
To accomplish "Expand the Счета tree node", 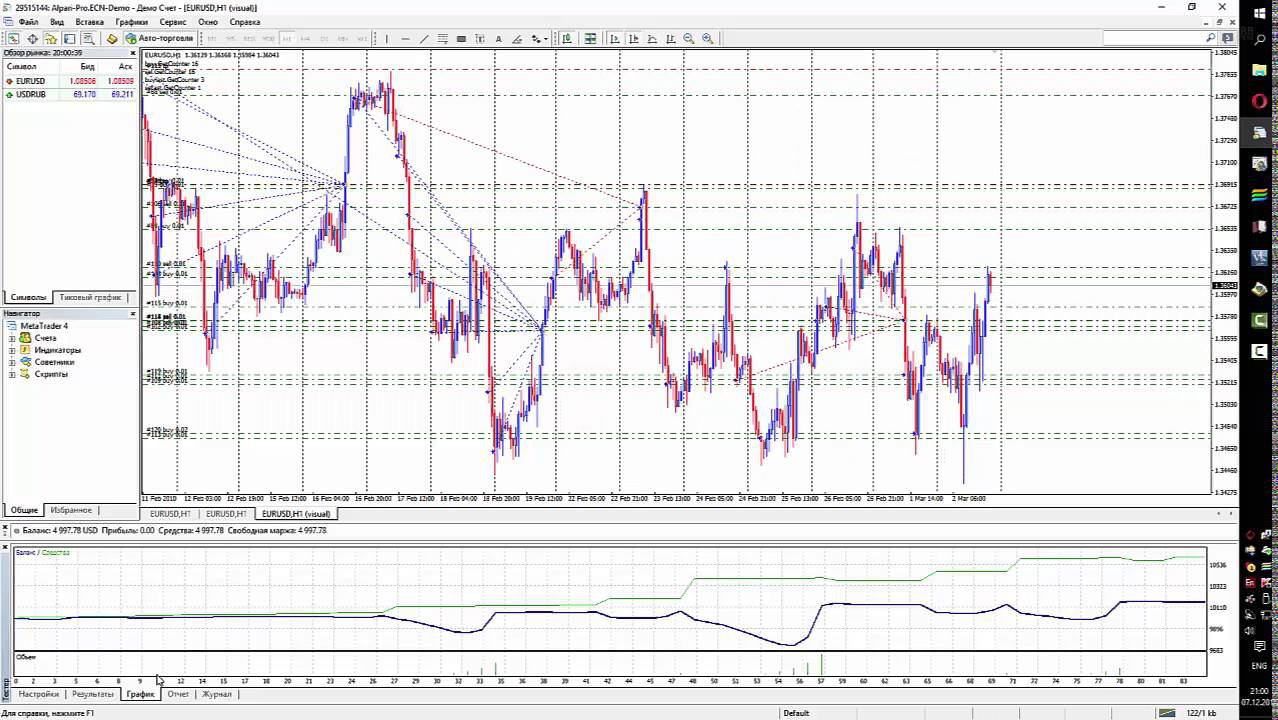I will point(12,338).
